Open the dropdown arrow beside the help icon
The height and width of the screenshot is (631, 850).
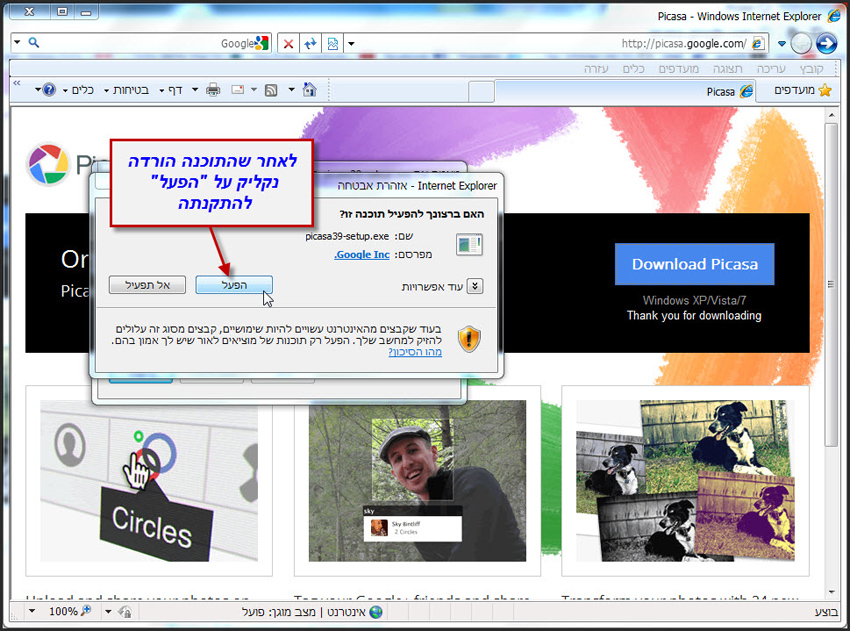point(38,89)
